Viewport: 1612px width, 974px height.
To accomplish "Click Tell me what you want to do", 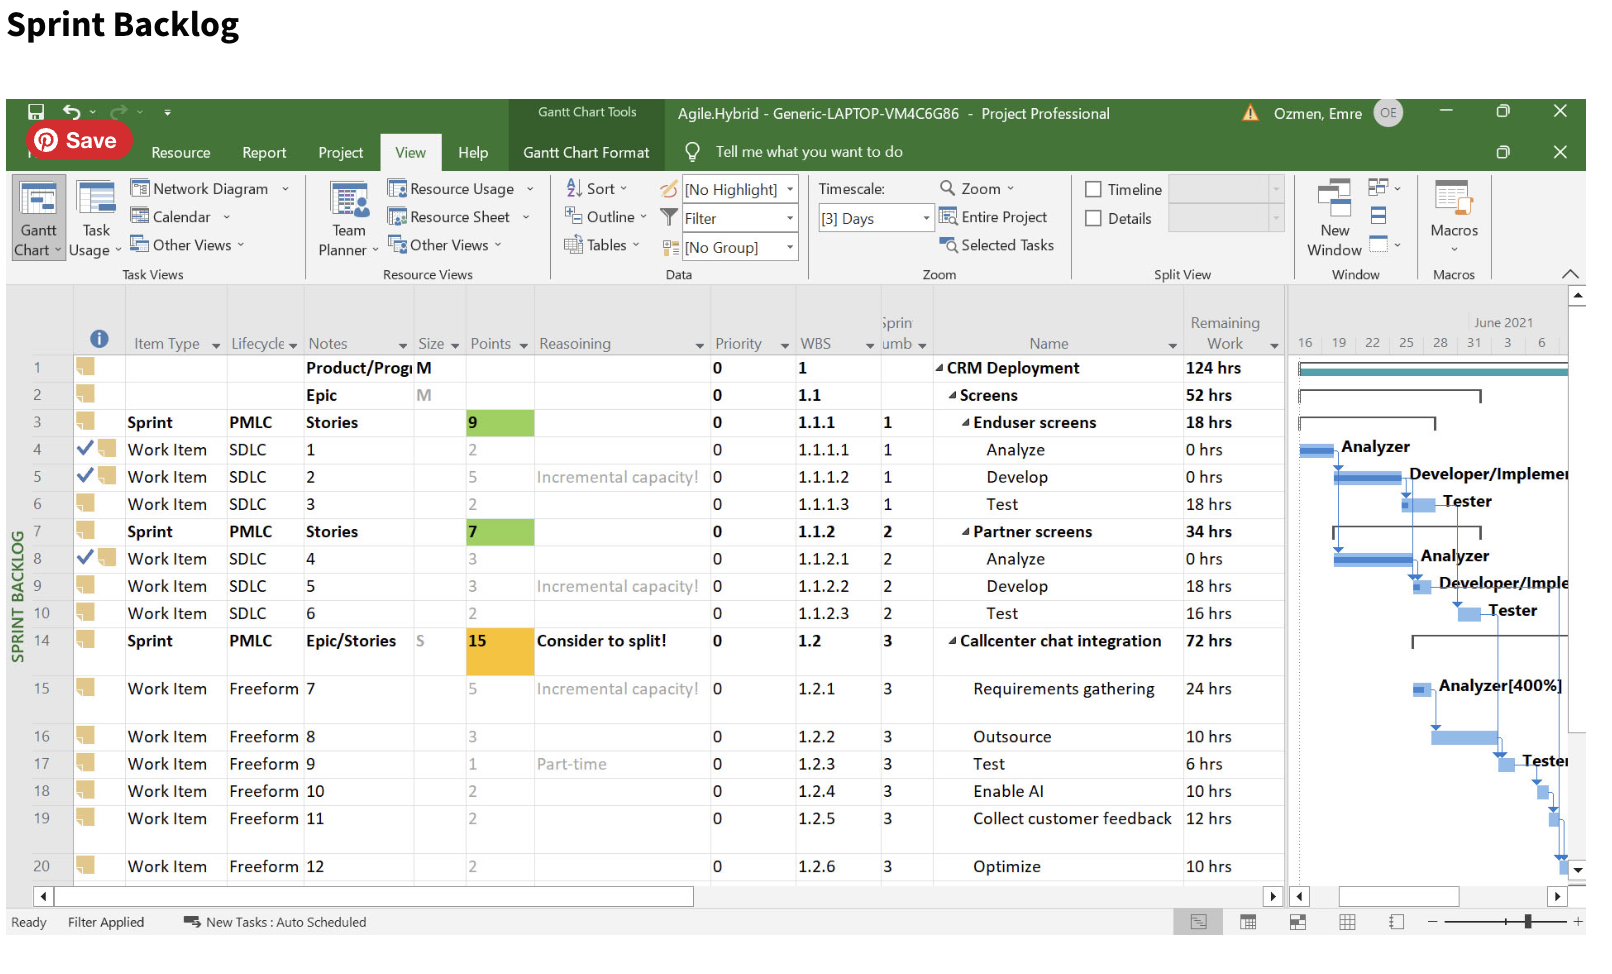I will [x=808, y=151].
